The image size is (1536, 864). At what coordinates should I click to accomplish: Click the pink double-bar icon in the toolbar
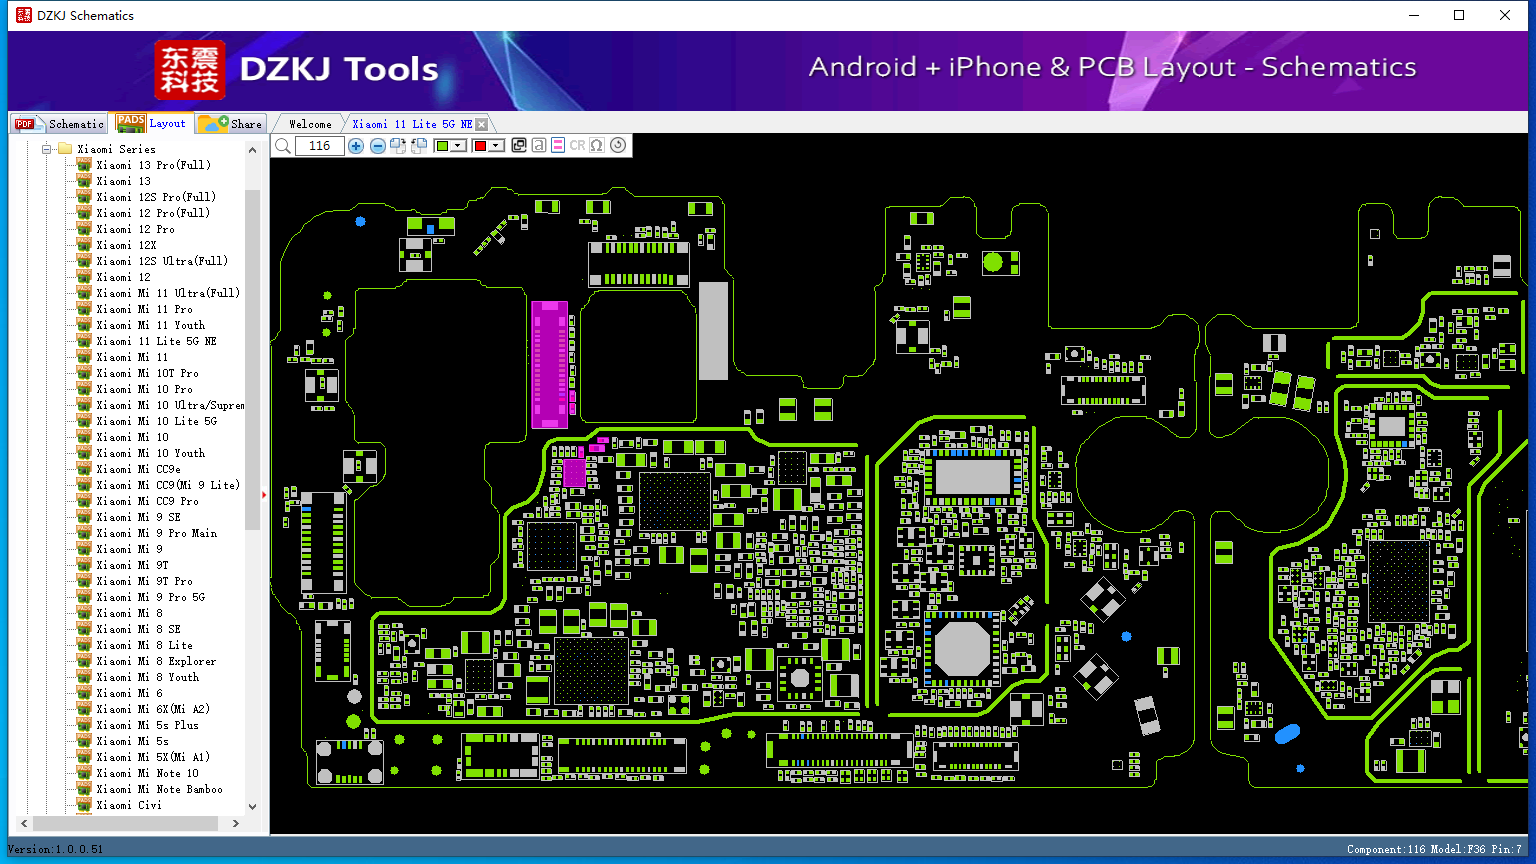(558, 146)
